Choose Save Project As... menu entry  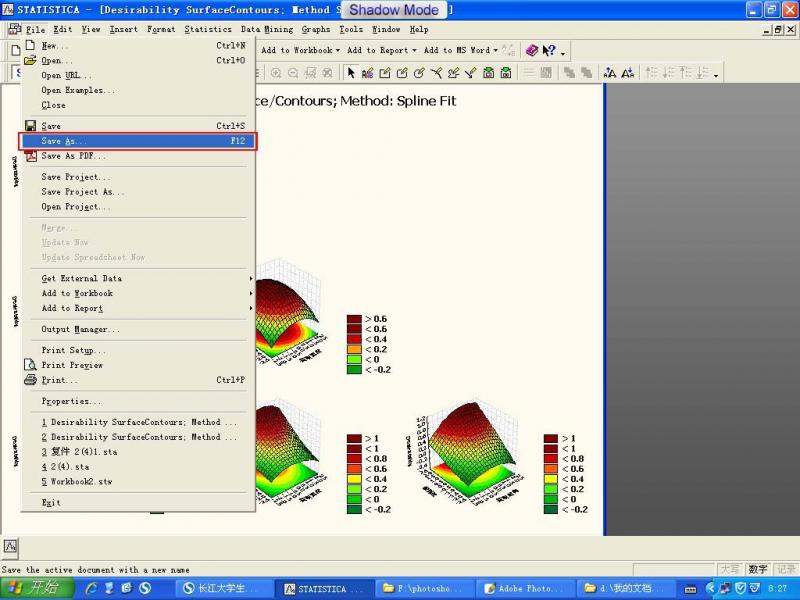(x=138, y=191)
